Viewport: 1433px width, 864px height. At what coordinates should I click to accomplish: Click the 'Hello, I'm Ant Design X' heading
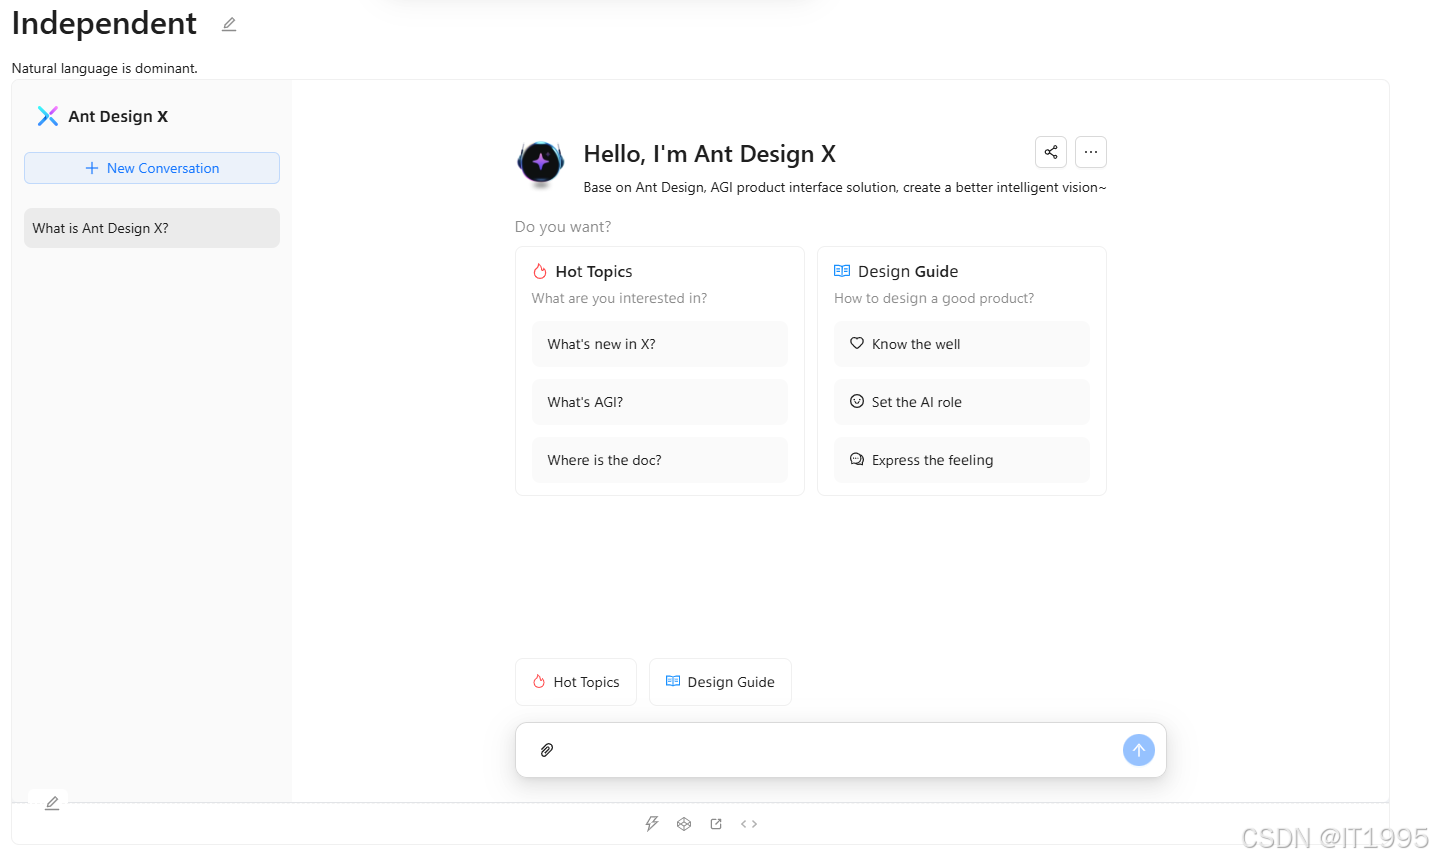pos(710,154)
